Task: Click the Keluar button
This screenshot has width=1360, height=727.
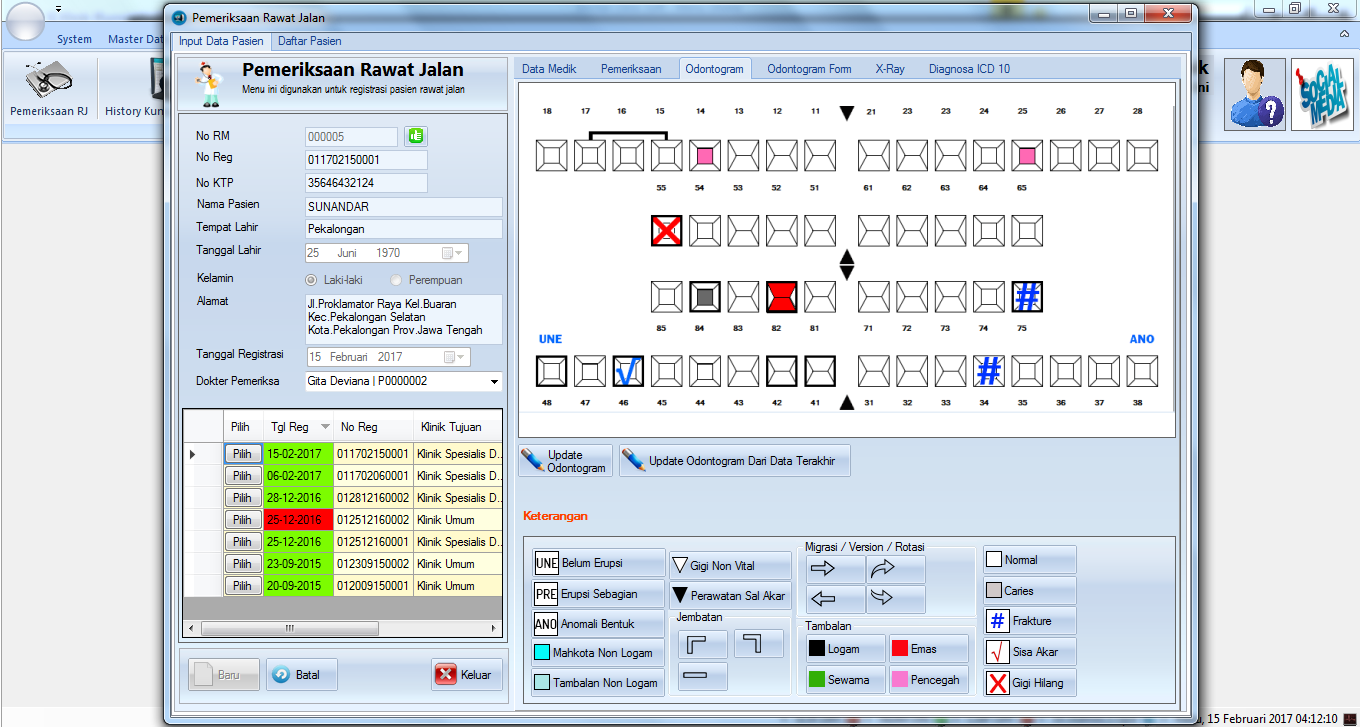Action: [x=465, y=675]
